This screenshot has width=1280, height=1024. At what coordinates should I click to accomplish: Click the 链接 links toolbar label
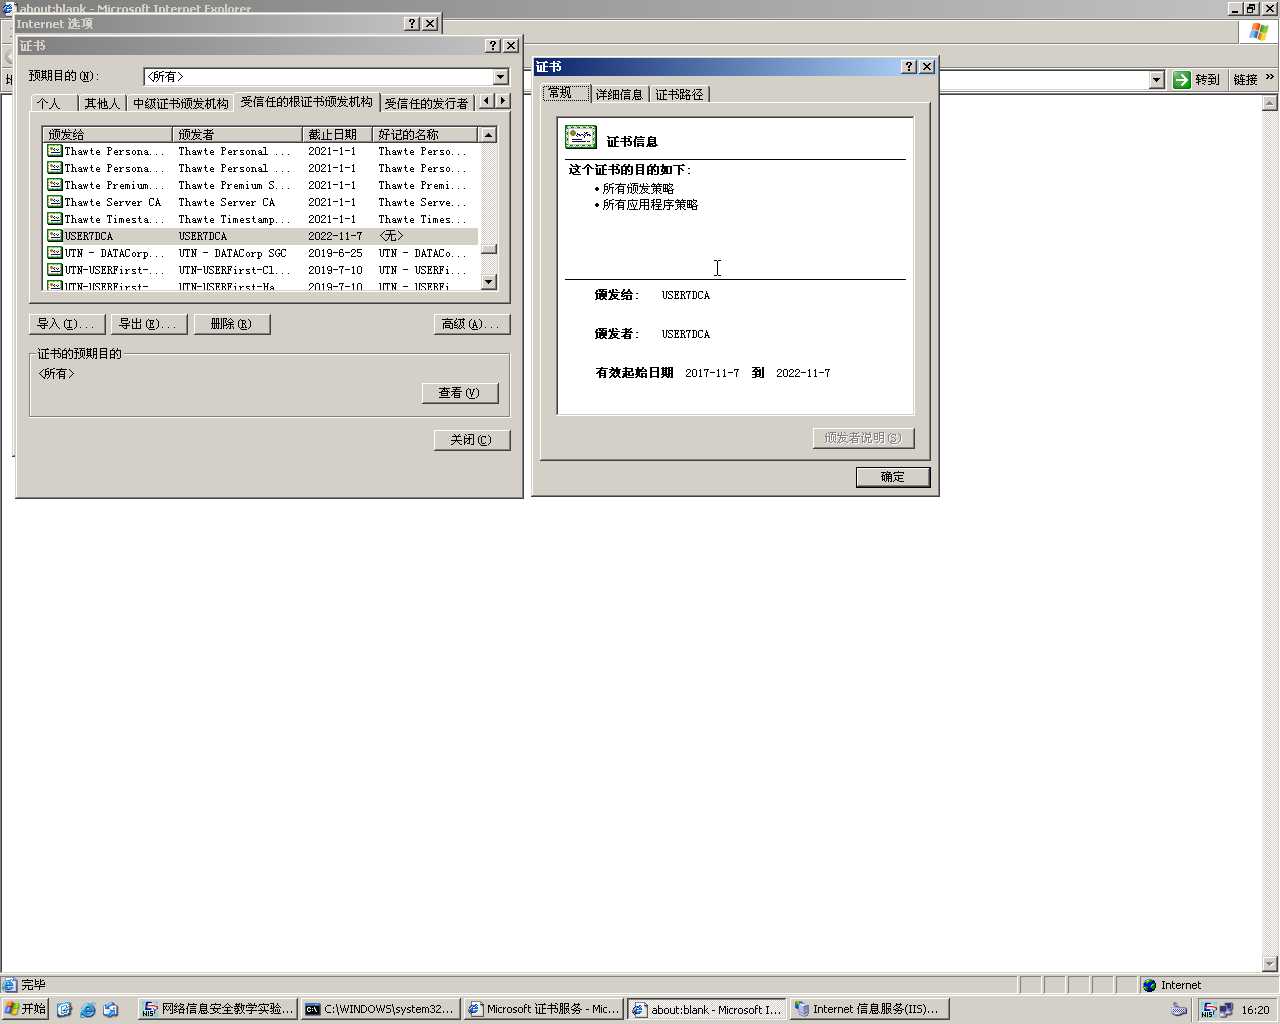pyautogui.click(x=1245, y=79)
